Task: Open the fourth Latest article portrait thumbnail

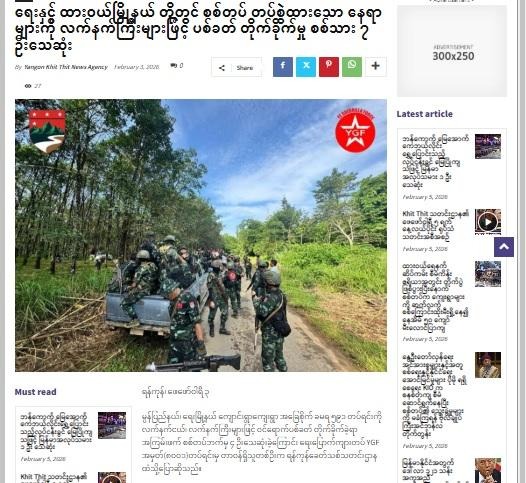Action: coord(488,365)
